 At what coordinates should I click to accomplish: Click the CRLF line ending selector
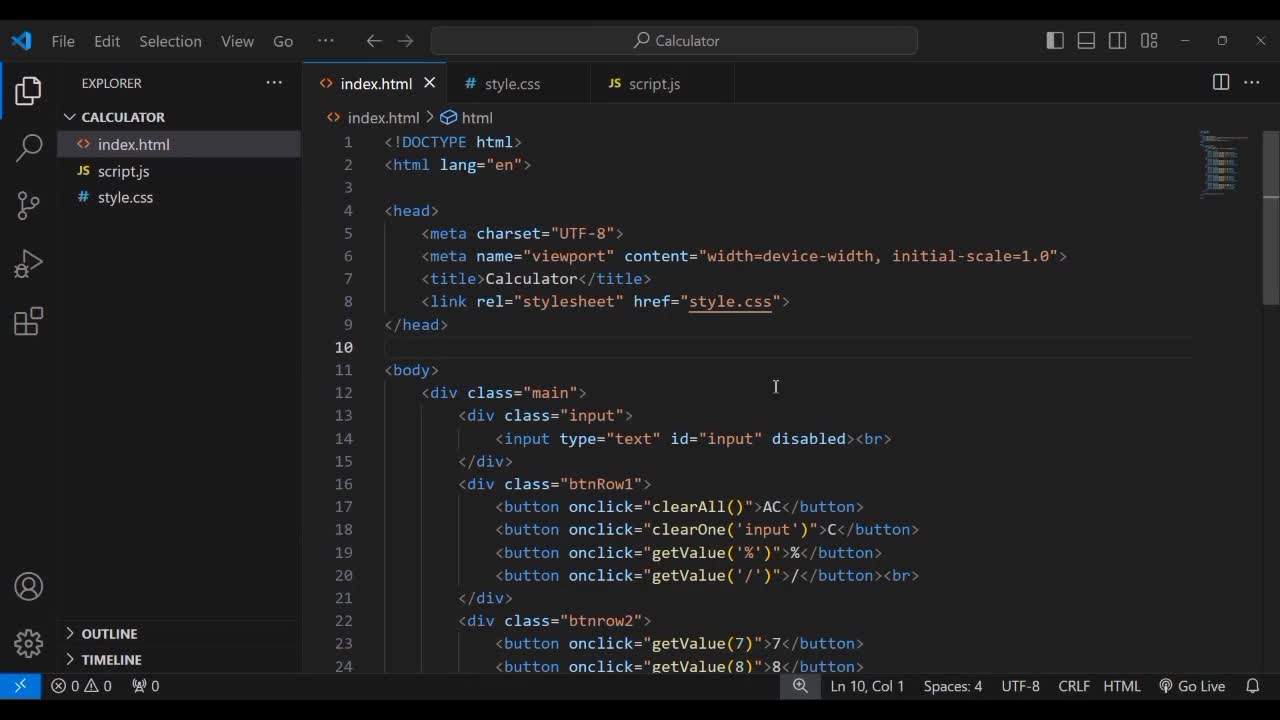[x=1074, y=686]
